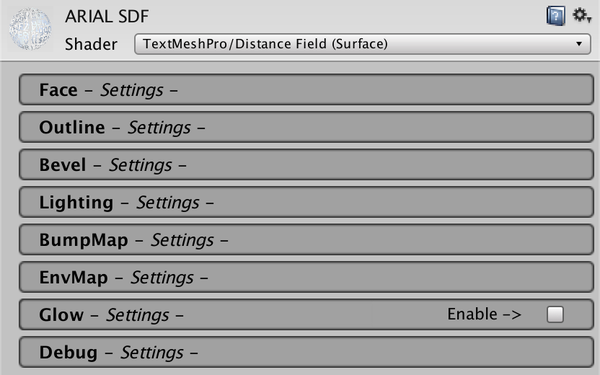This screenshot has height=375, width=600.
Task: Click the ARIAL SDF material name
Action: click(107, 16)
